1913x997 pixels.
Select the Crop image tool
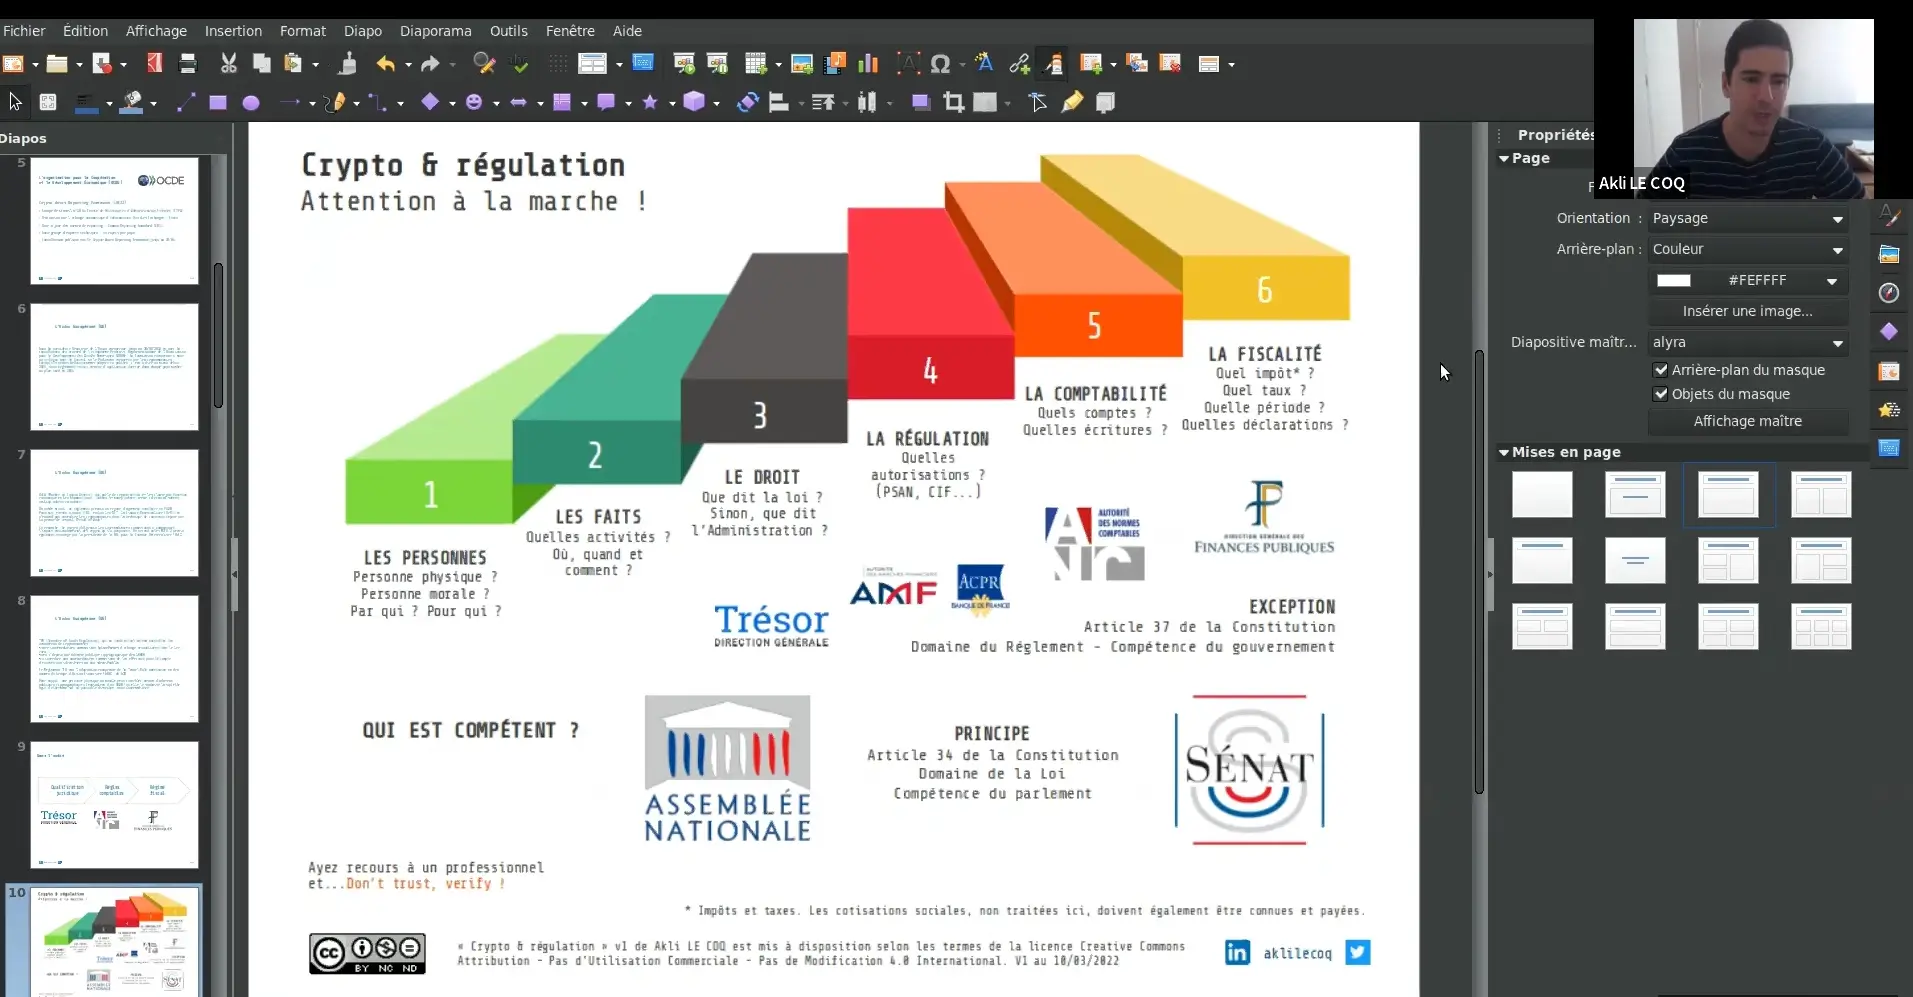[954, 102]
